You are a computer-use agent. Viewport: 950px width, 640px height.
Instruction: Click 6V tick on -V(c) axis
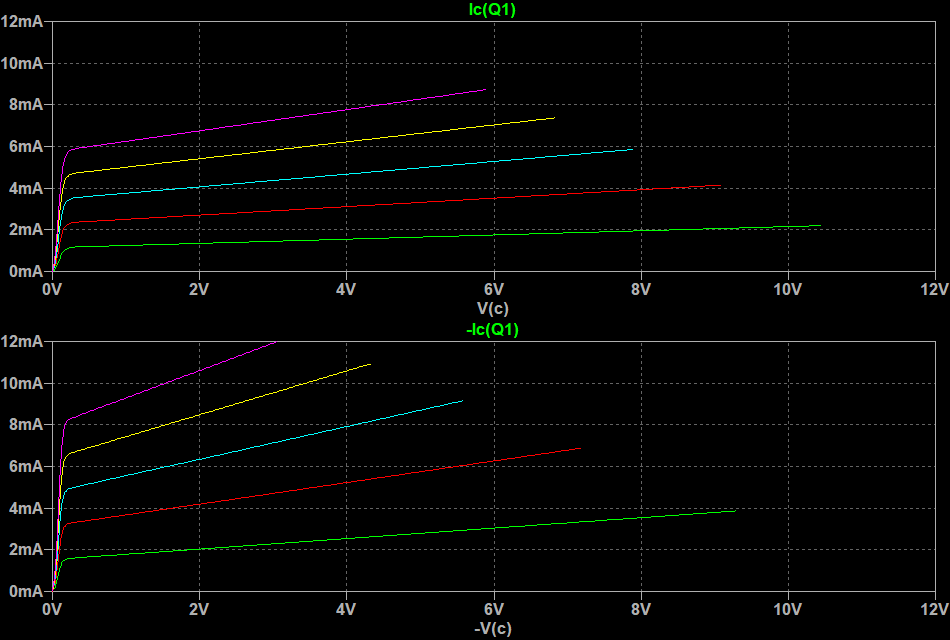[x=494, y=610]
